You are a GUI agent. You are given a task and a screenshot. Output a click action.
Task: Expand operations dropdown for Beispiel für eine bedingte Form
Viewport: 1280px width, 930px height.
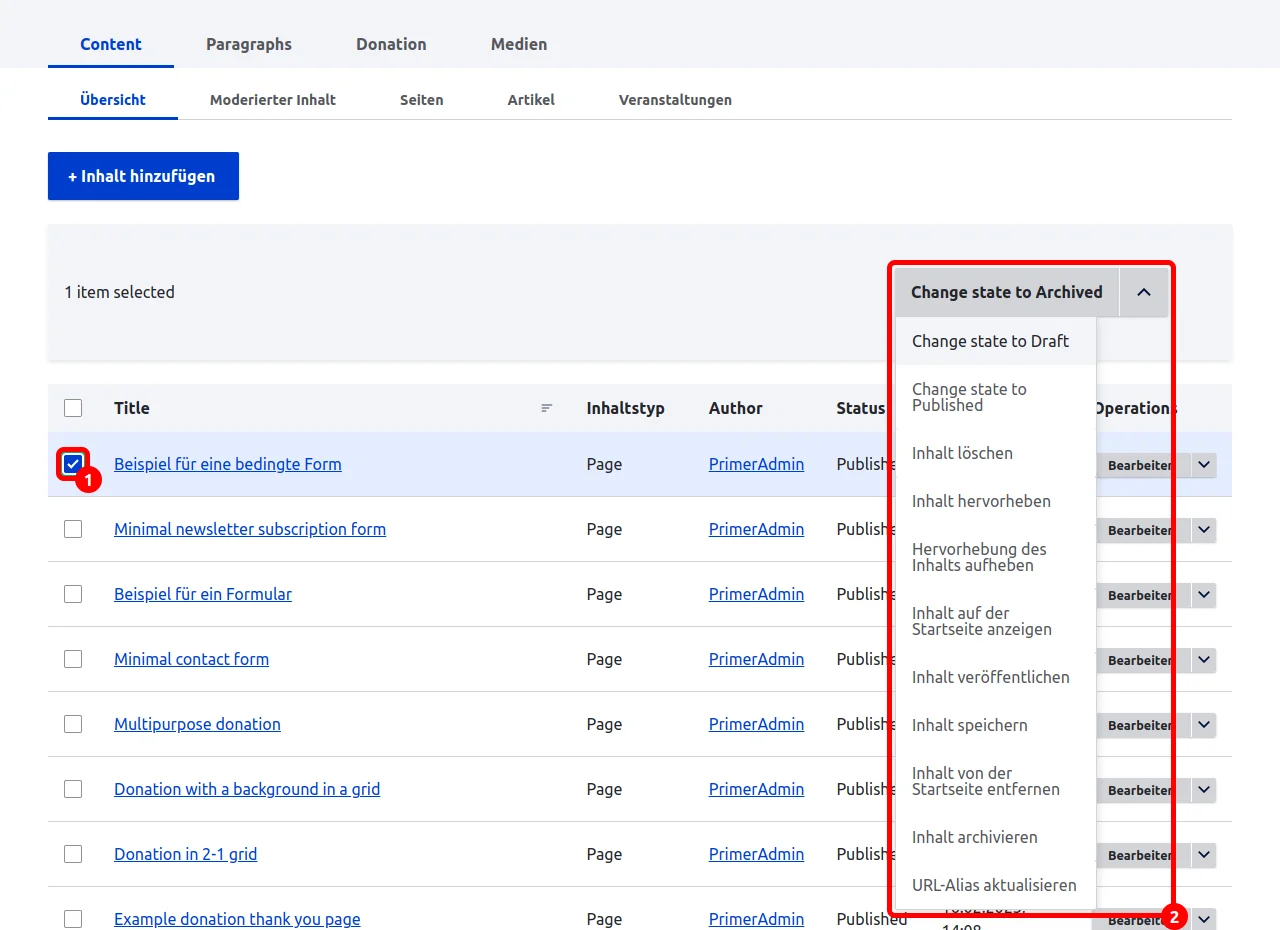pos(1204,465)
